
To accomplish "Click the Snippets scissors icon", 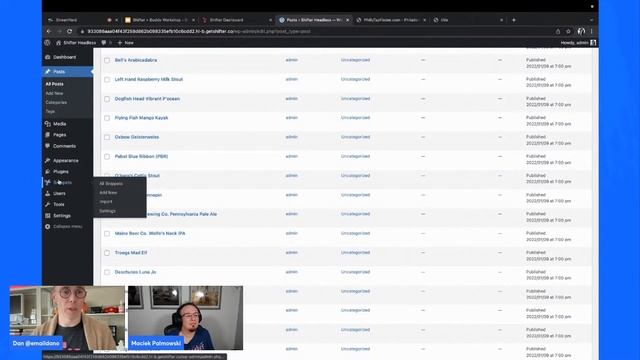I will point(48,182).
